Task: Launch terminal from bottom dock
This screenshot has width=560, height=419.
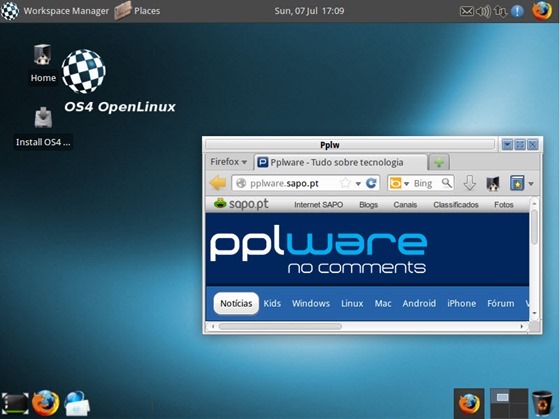Action: point(15,404)
